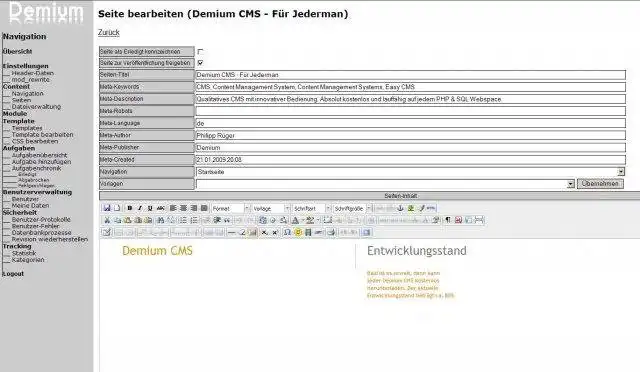Insert horizontal rule line icon
This screenshot has height=372, width=640.
[231, 232]
